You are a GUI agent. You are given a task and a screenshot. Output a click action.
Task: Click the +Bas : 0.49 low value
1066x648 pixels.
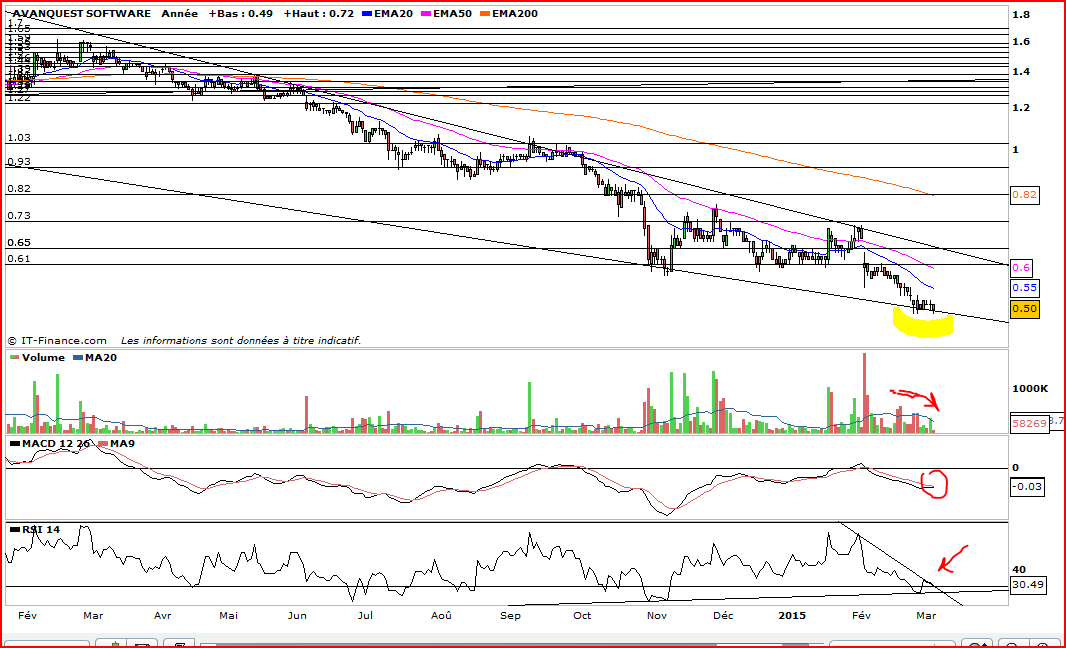coord(241,14)
